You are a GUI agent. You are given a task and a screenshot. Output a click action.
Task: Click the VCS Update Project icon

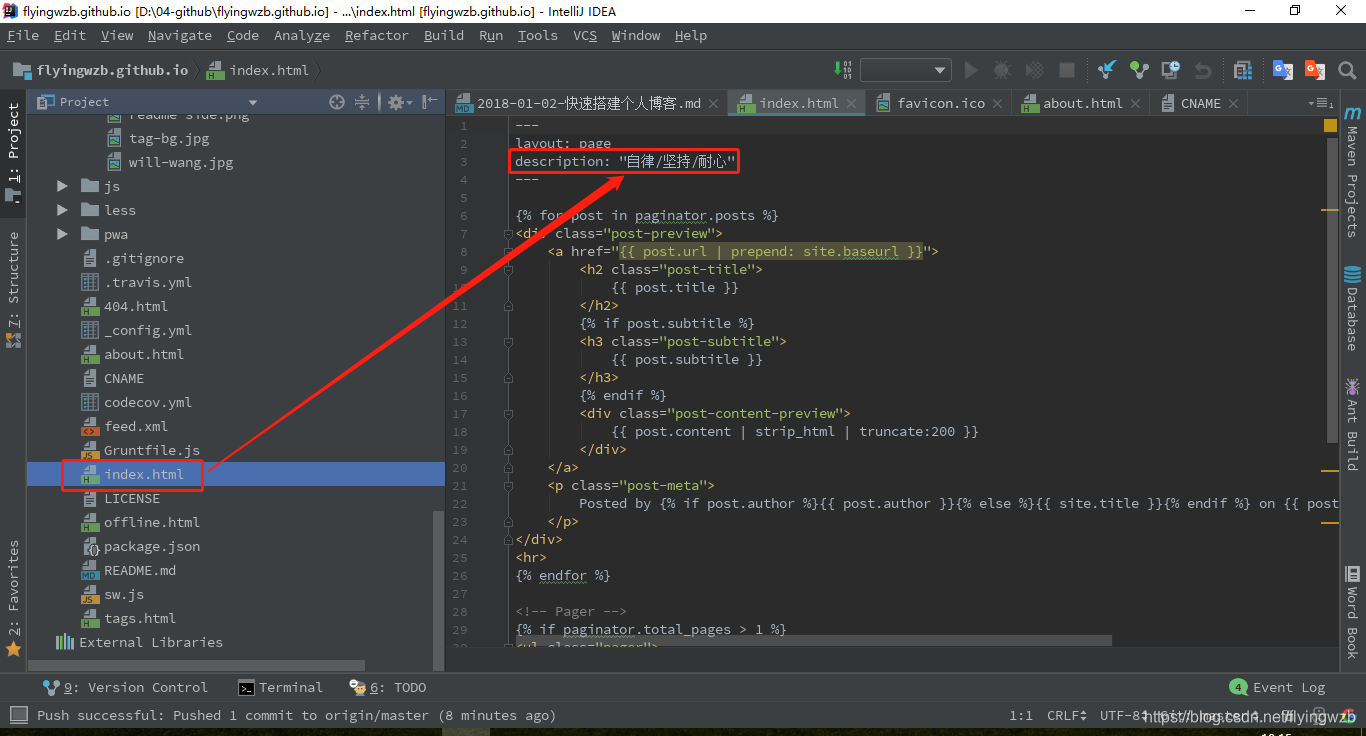(1107, 70)
